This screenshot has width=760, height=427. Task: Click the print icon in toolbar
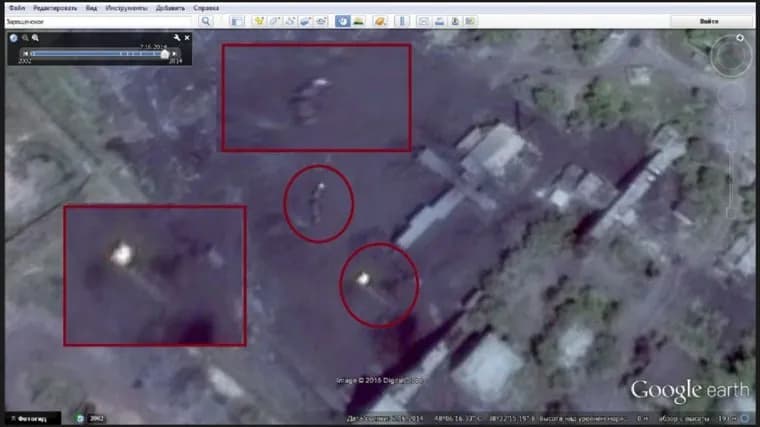(x=440, y=21)
